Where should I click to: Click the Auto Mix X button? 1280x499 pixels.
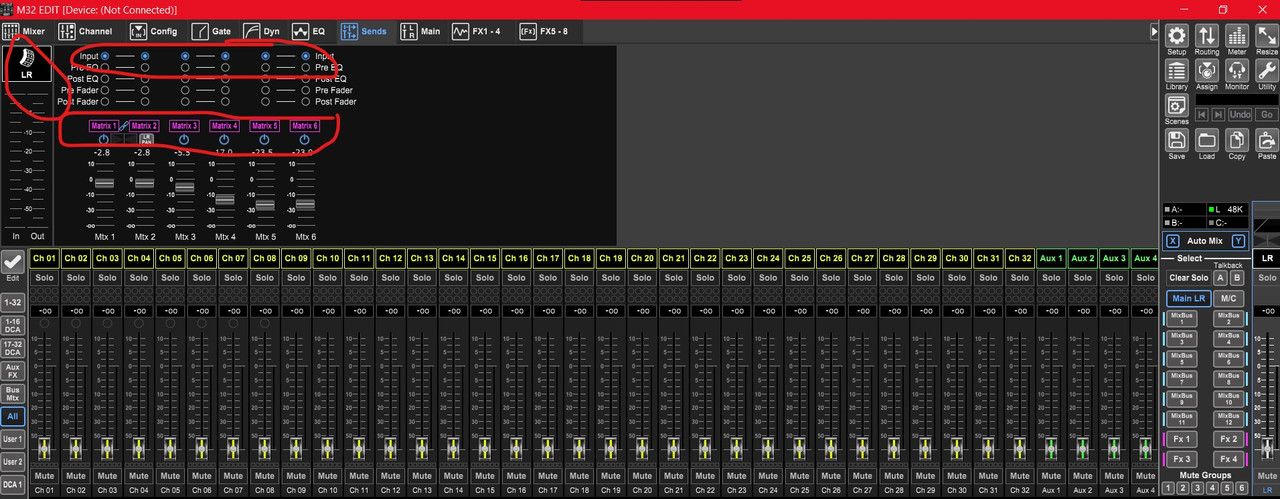pos(1173,241)
